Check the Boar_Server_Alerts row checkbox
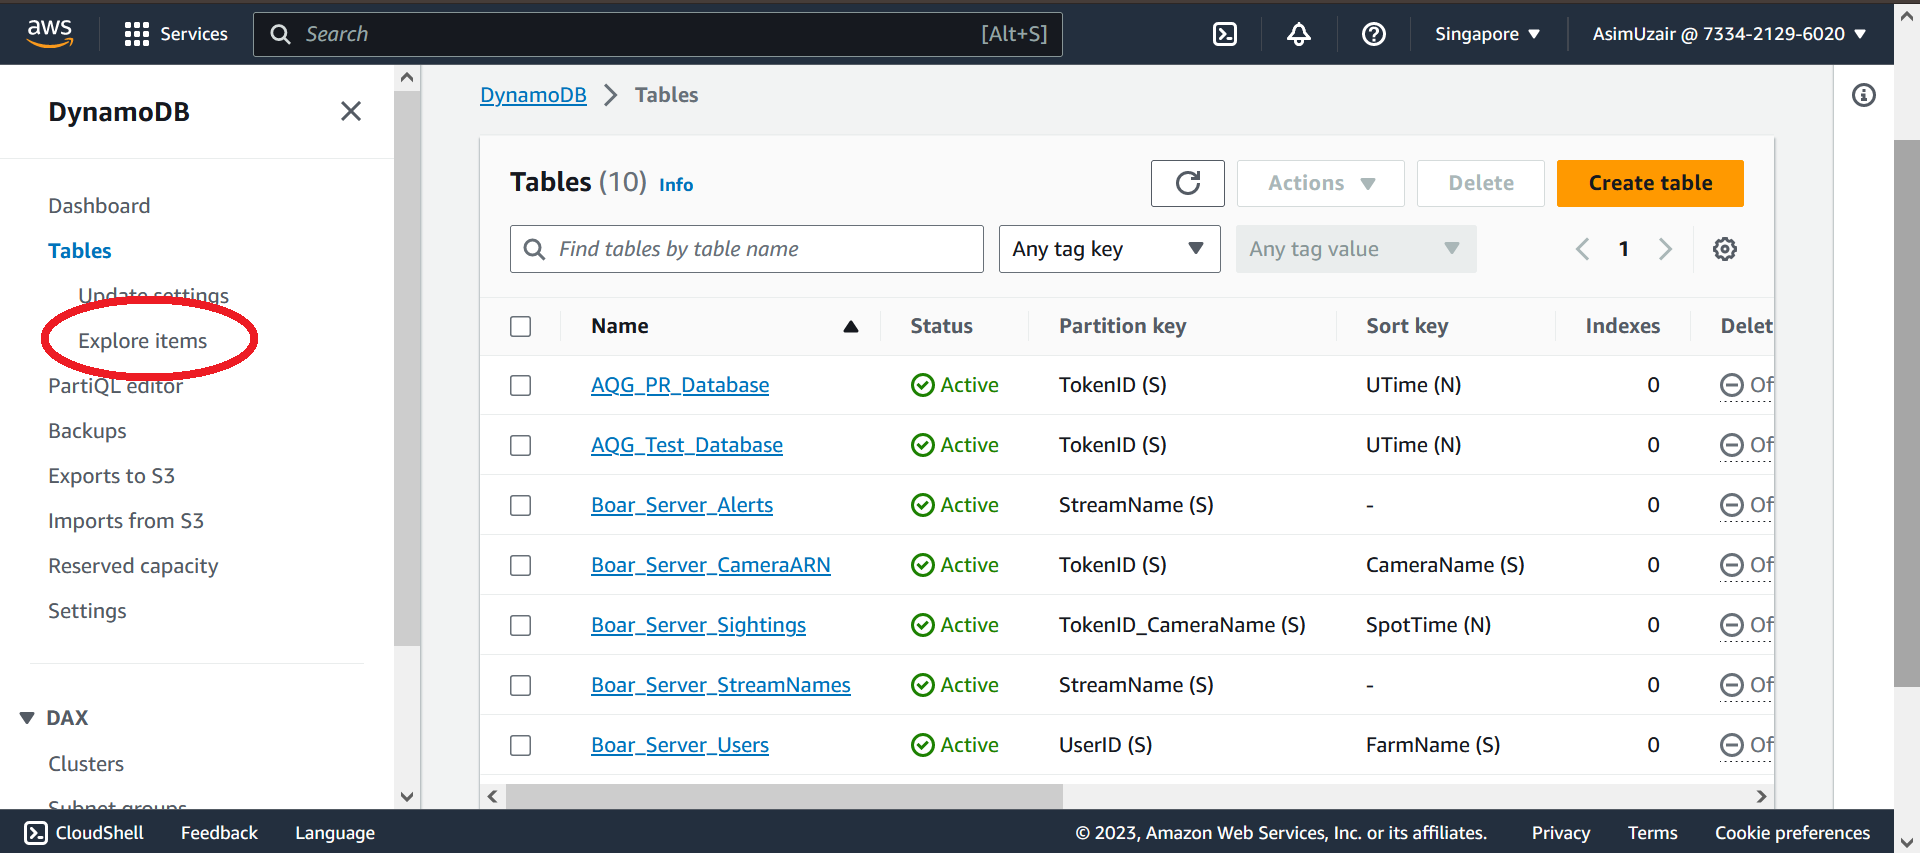This screenshot has width=1920, height=853. coord(521,505)
